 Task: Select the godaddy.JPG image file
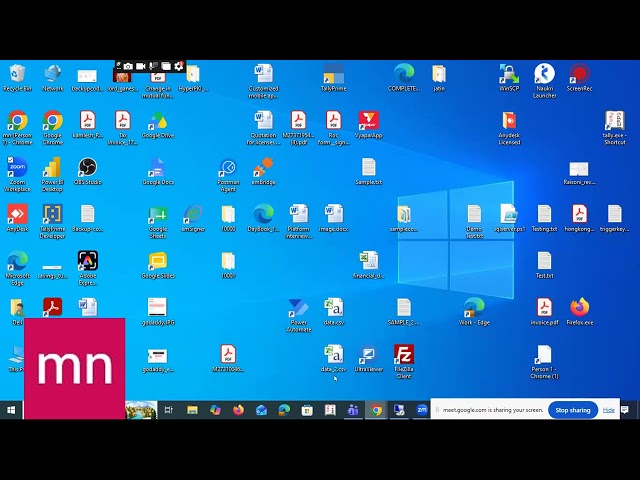(x=158, y=311)
